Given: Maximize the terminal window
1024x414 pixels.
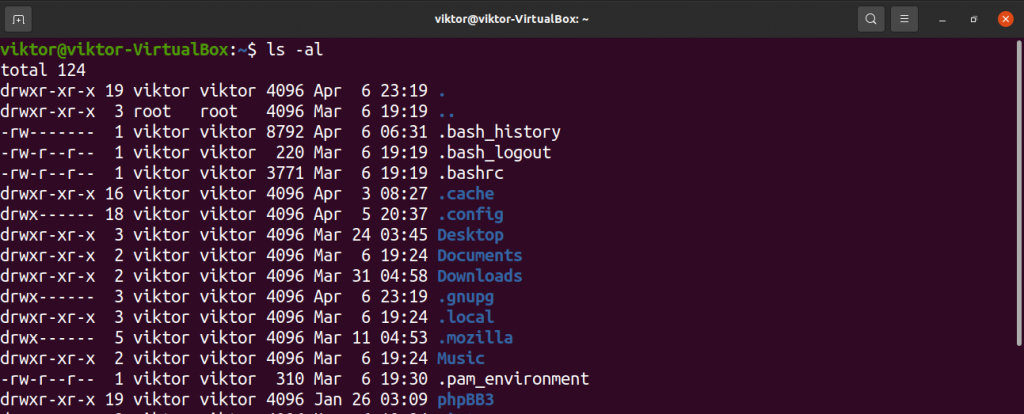Looking at the screenshot, I should pyautogui.click(x=974, y=20).
